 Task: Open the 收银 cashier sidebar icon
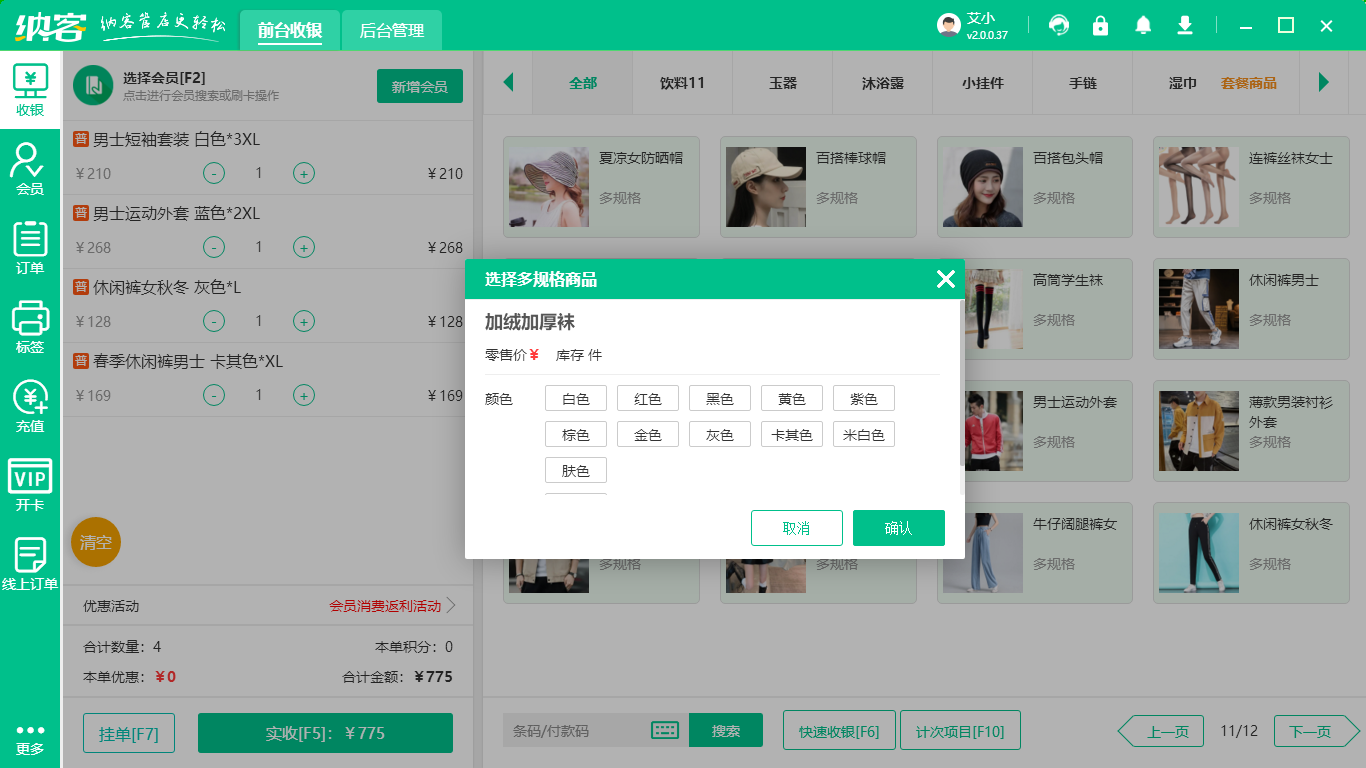(30, 90)
